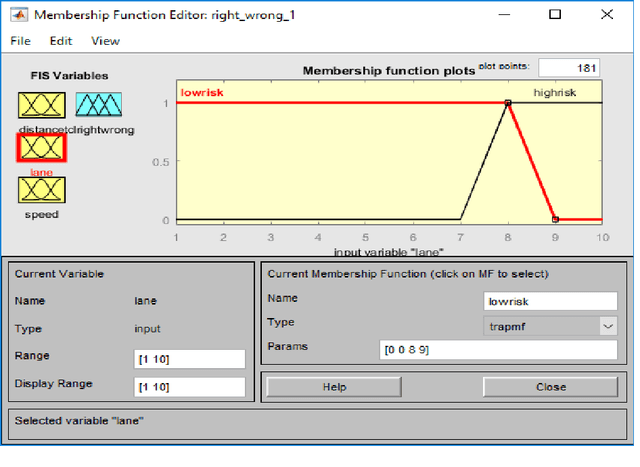
Task: Minimize the Membership Function Editor window
Action: pyautogui.click(x=504, y=15)
